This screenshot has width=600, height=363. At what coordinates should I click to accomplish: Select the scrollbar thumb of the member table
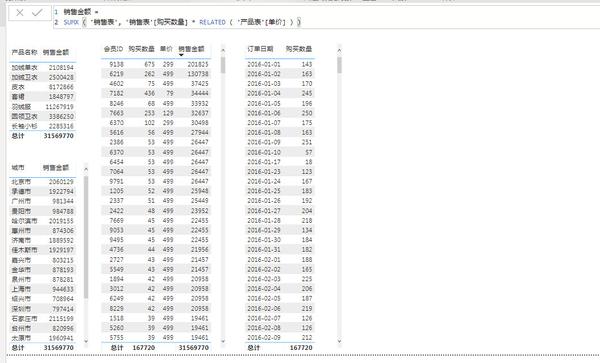pos(223,65)
